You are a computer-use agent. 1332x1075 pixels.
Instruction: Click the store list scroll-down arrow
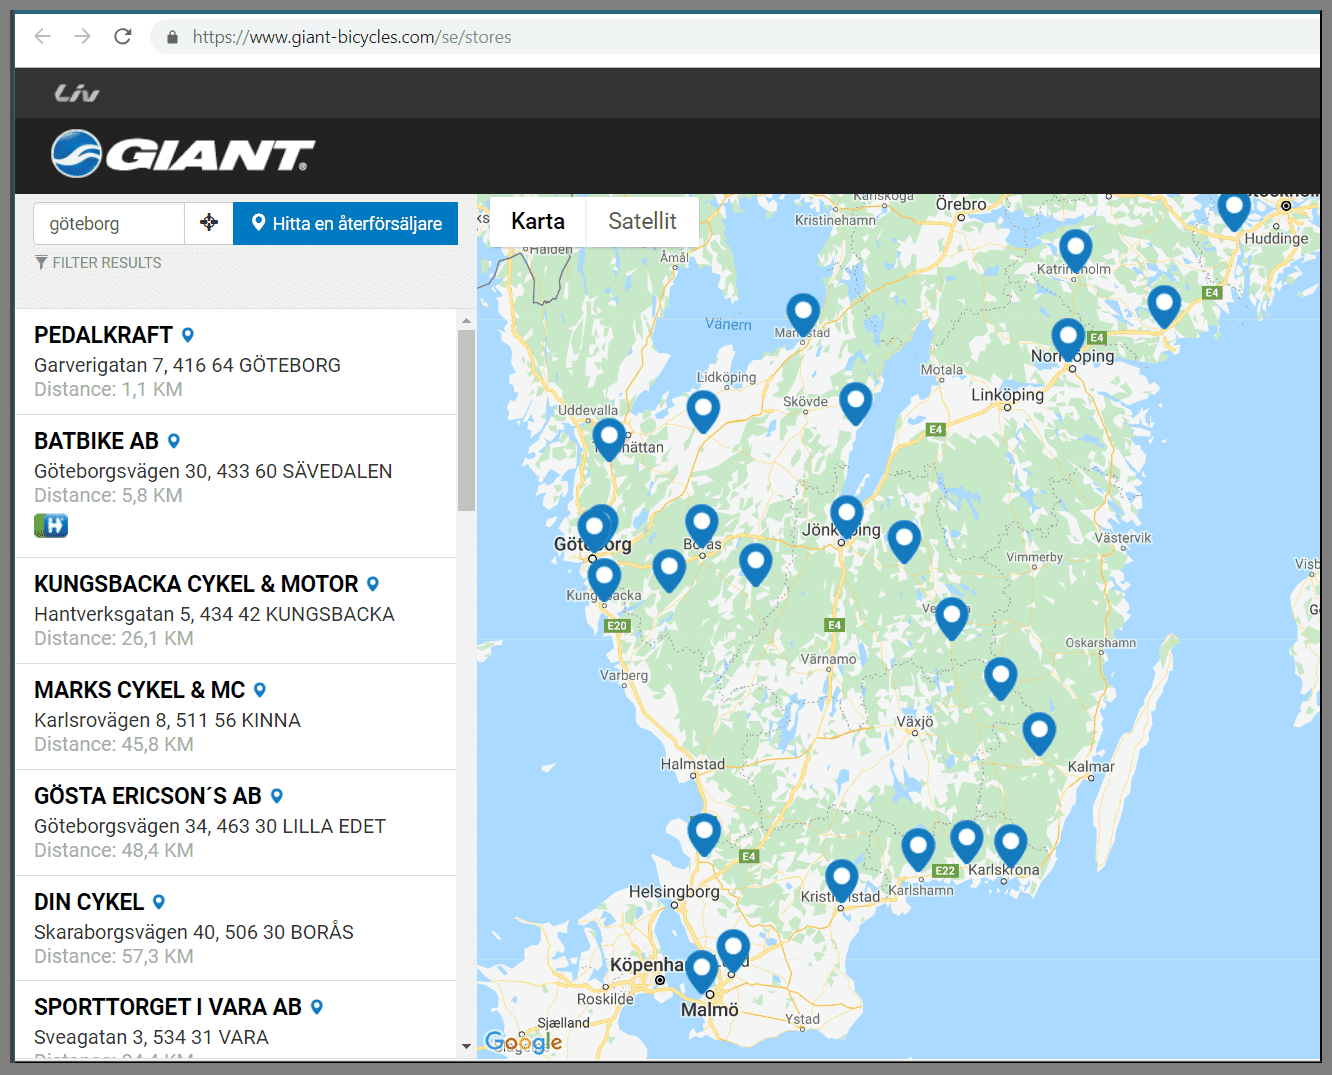click(x=466, y=1047)
